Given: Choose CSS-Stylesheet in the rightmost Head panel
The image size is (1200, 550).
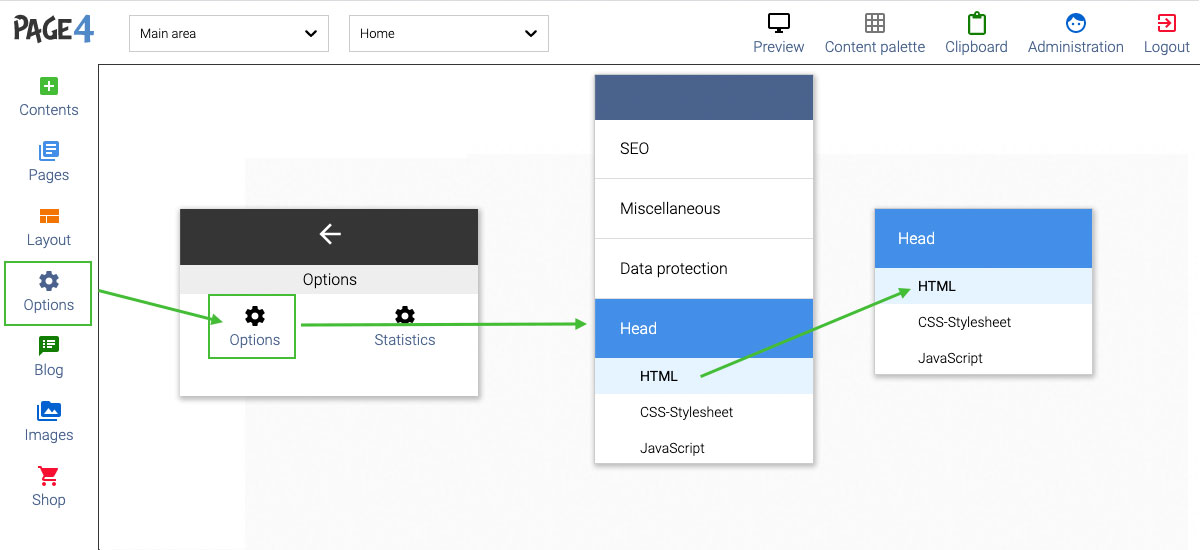Looking at the screenshot, I should click(984, 322).
